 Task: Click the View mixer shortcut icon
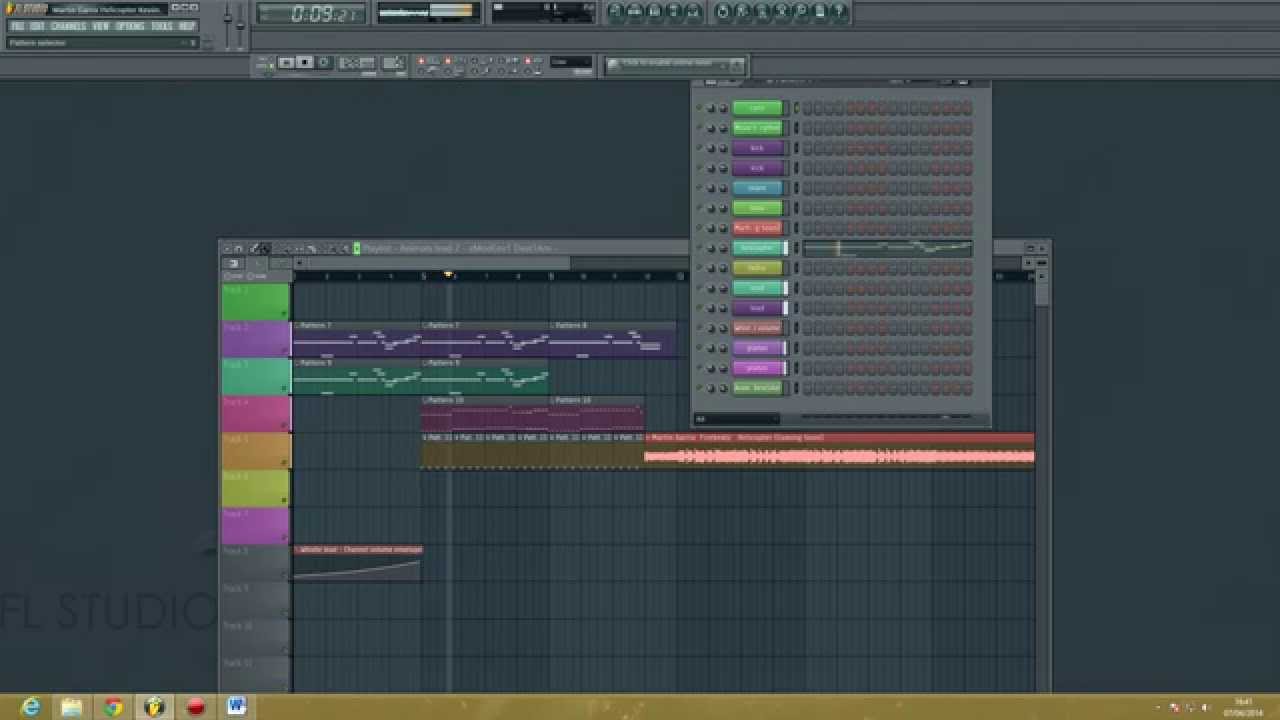693,12
